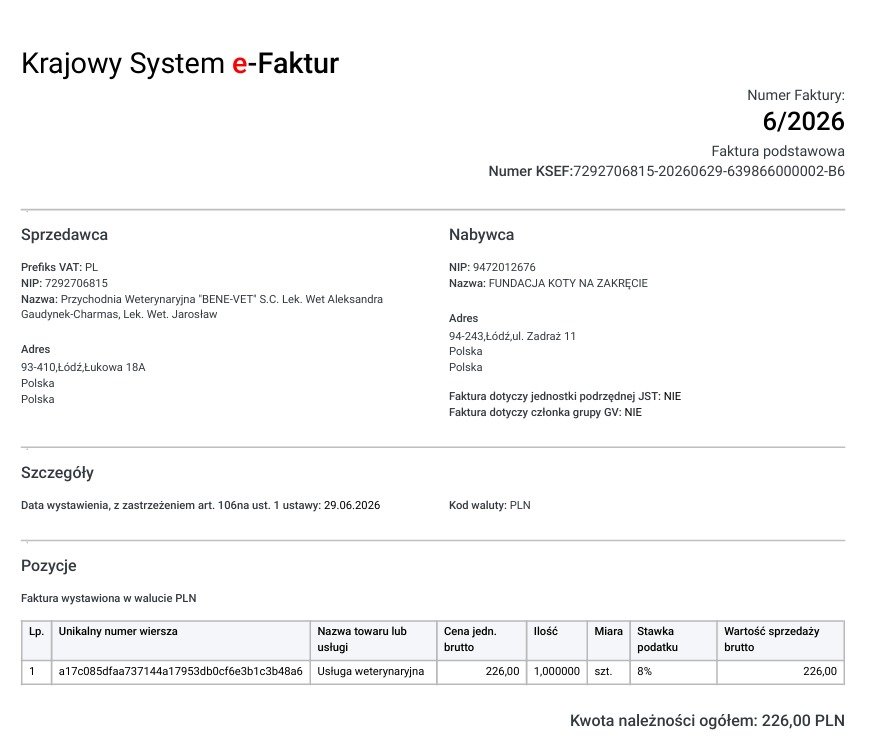Select seller NIP 7292706815

click(x=76, y=283)
